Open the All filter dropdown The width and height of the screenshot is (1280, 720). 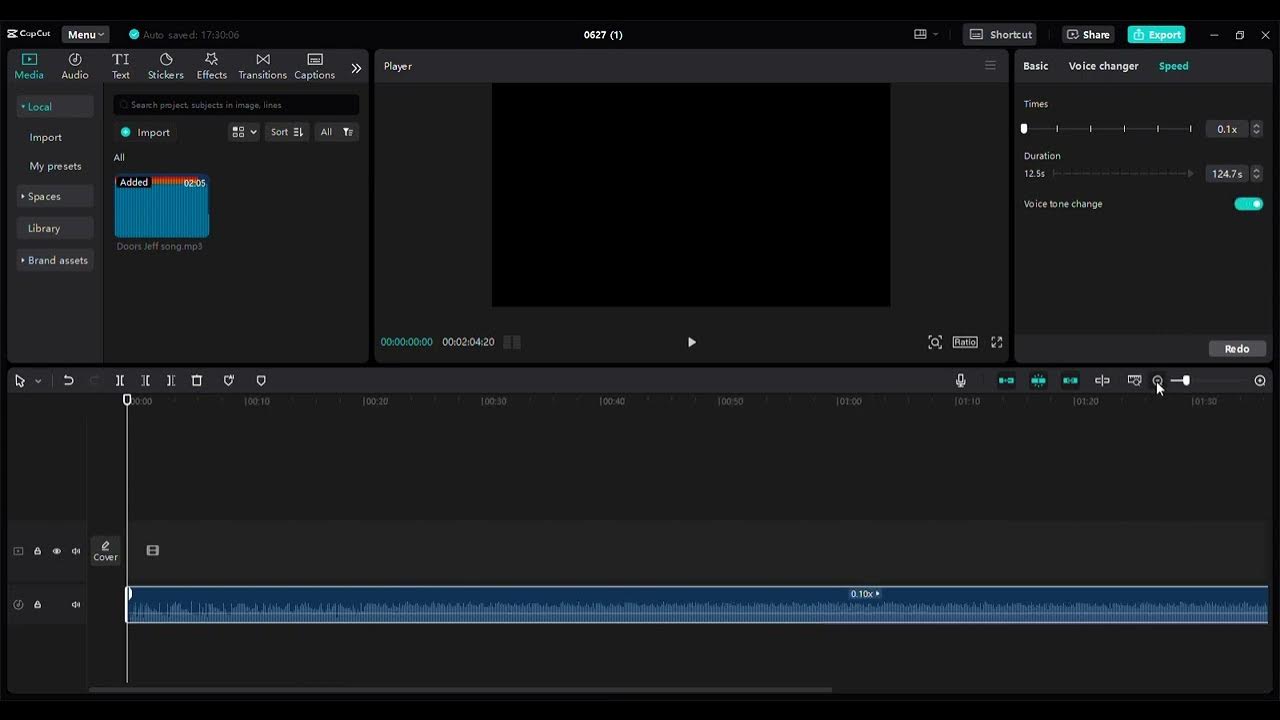tap(336, 132)
